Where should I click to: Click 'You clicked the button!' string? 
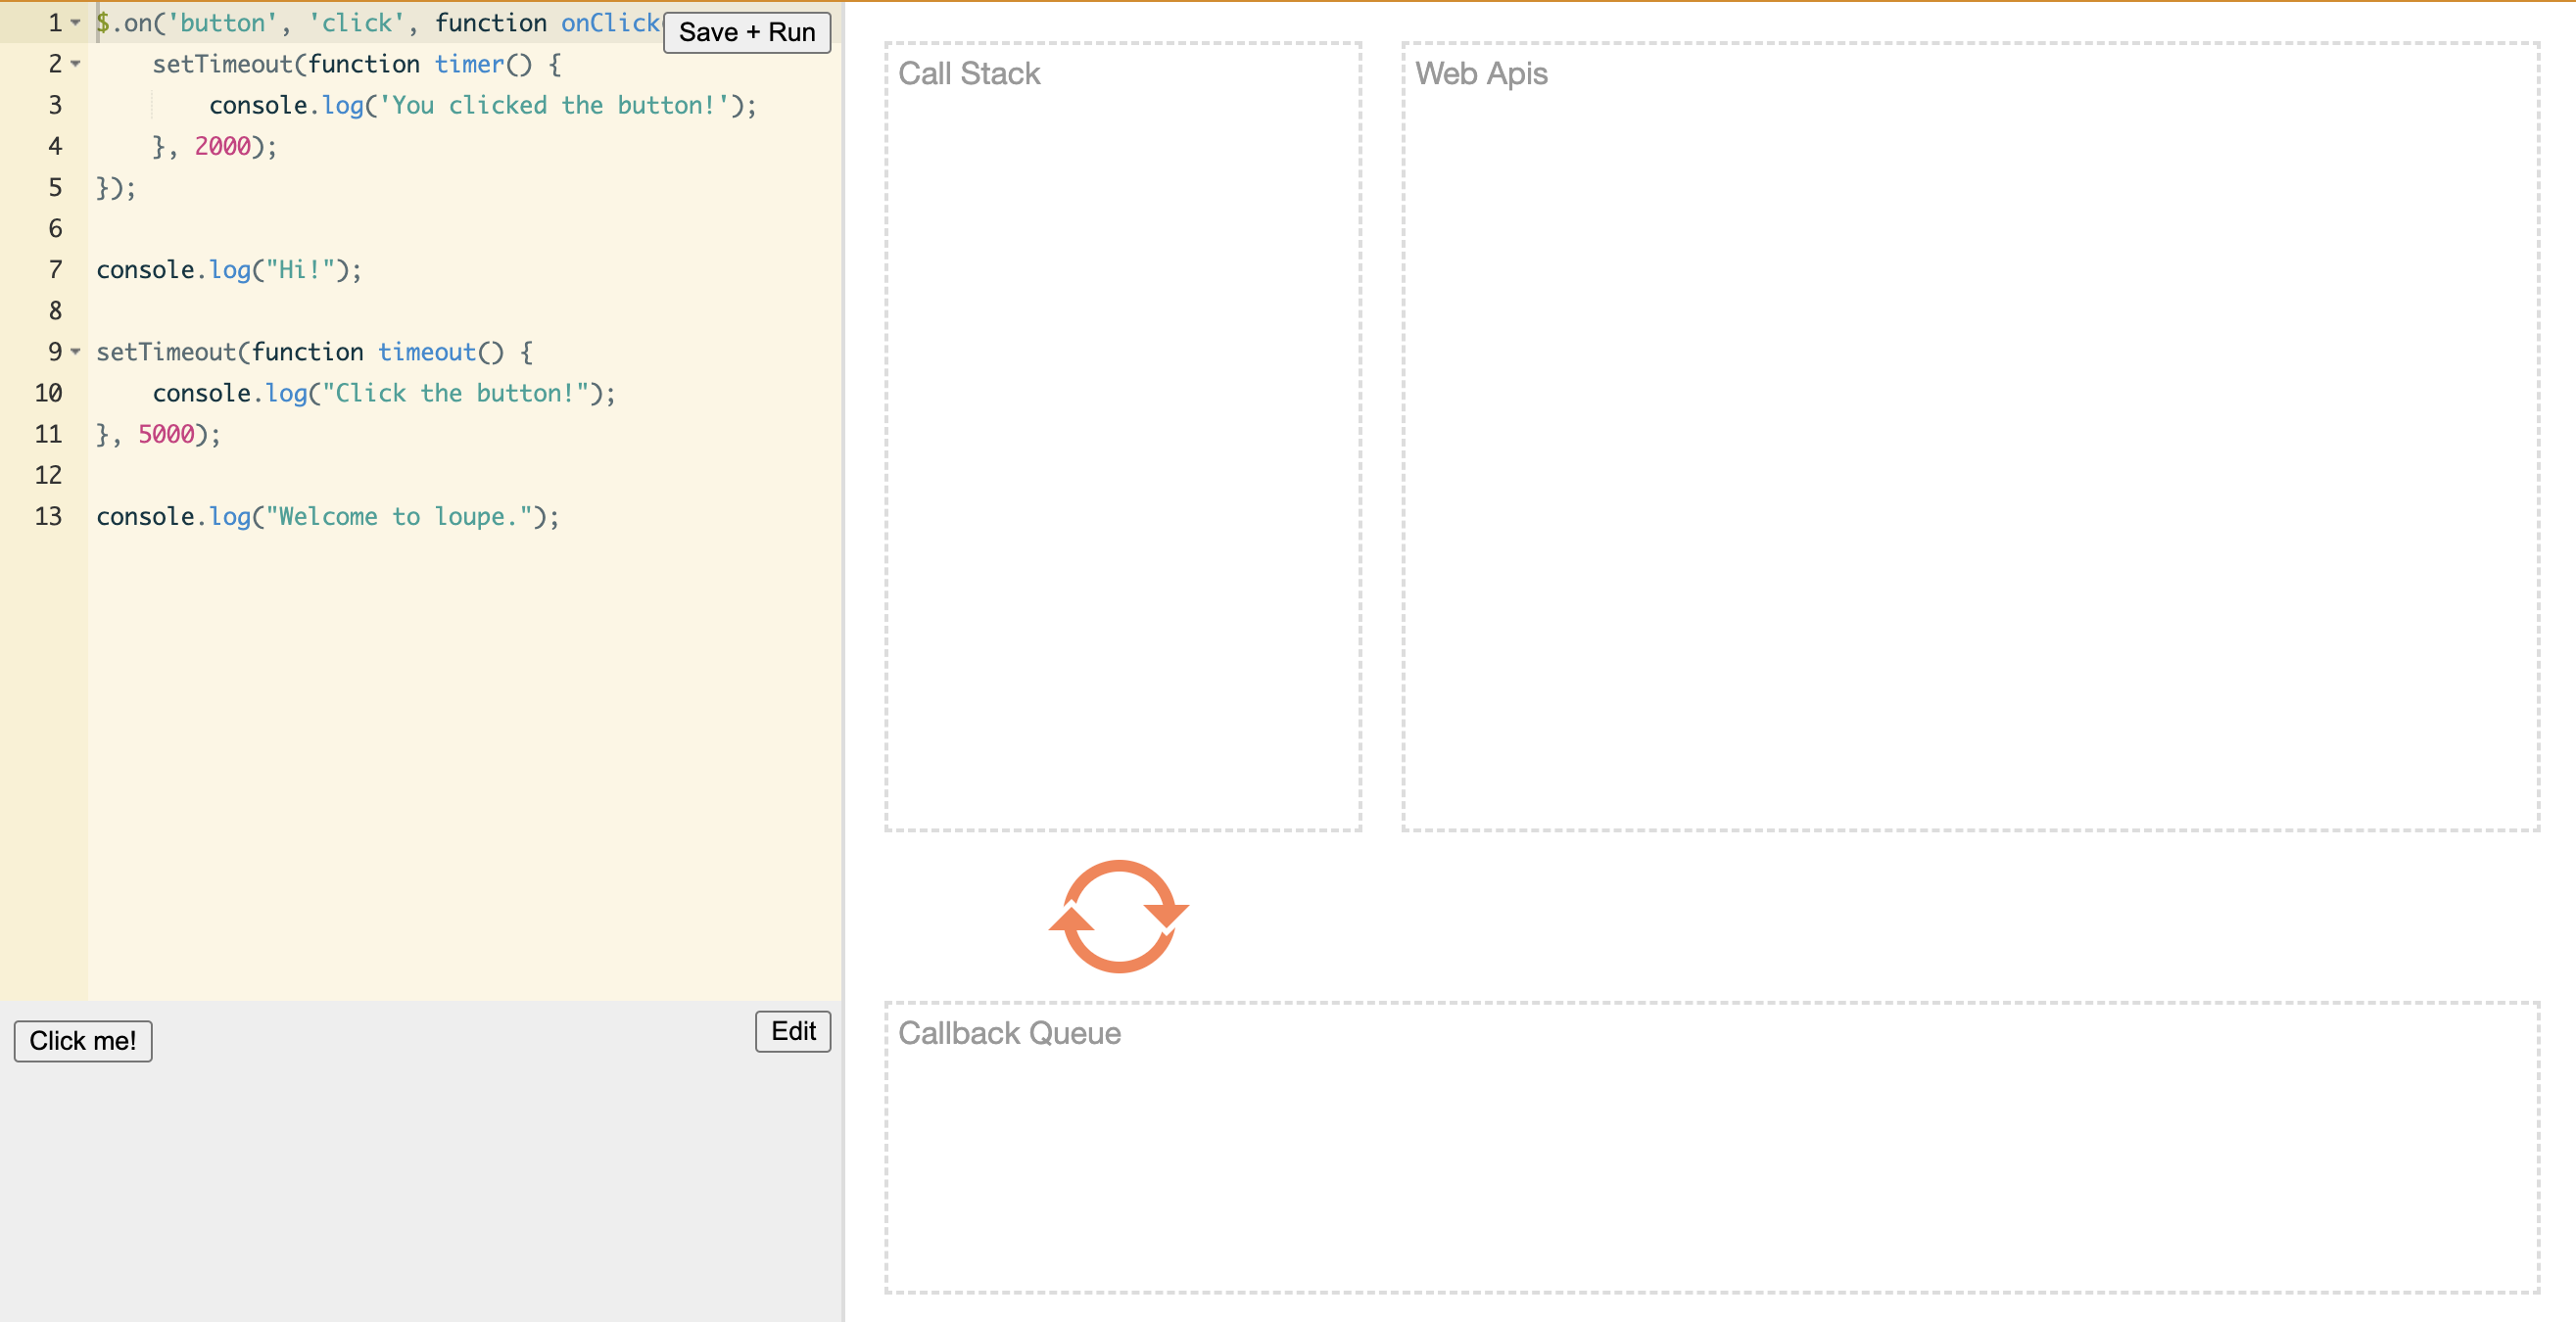[x=553, y=106]
